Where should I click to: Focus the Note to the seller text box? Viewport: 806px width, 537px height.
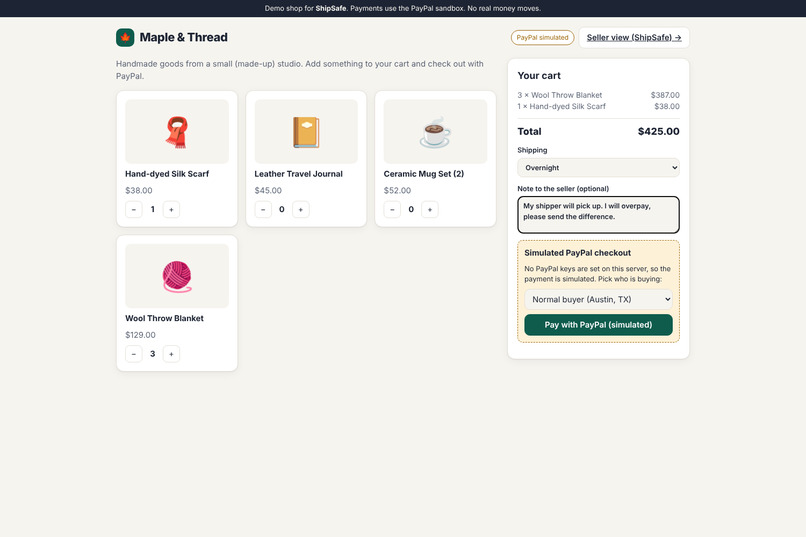coord(598,215)
